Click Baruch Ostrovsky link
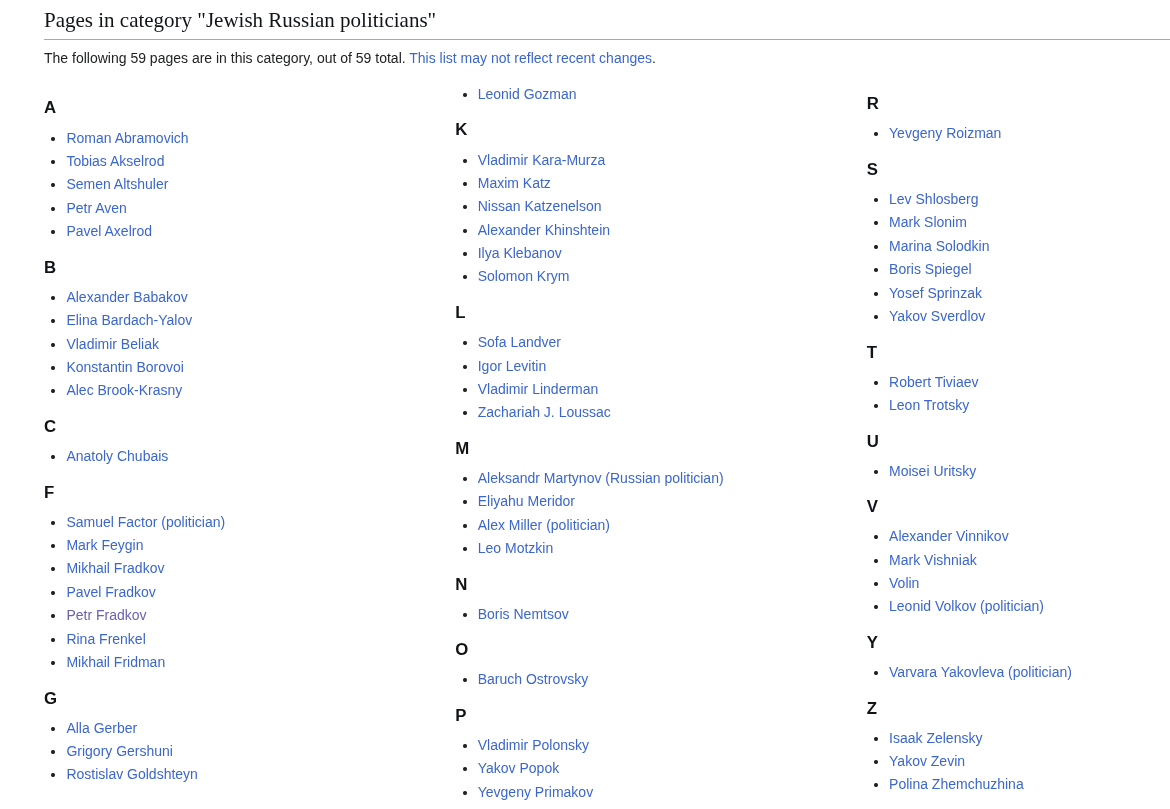The height and width of the screenshot is (809, 1170). pos(533,680)
